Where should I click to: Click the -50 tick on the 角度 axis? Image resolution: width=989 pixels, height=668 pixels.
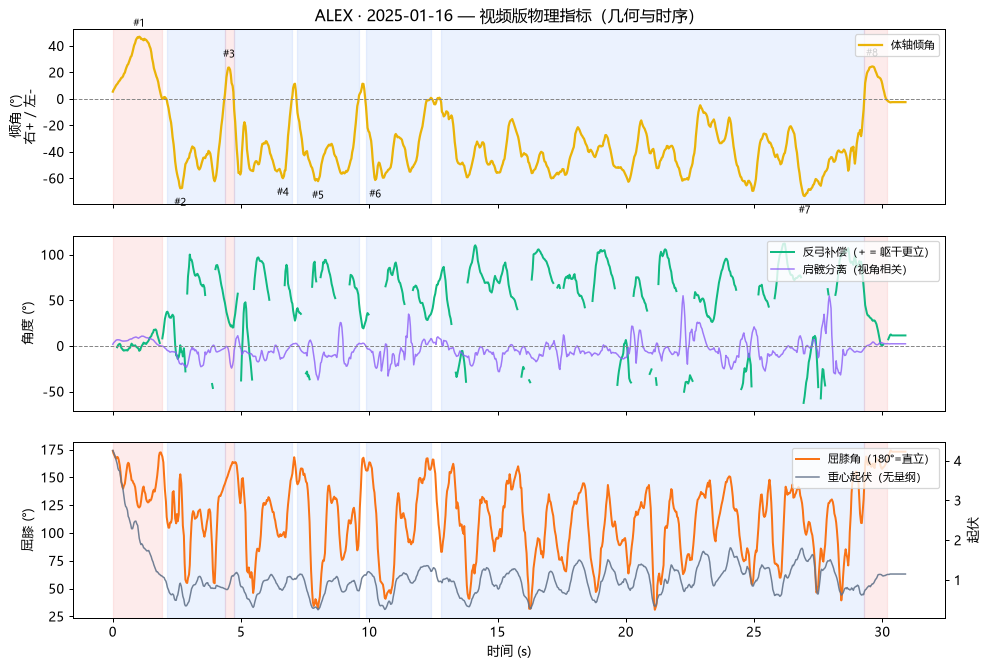54,392
